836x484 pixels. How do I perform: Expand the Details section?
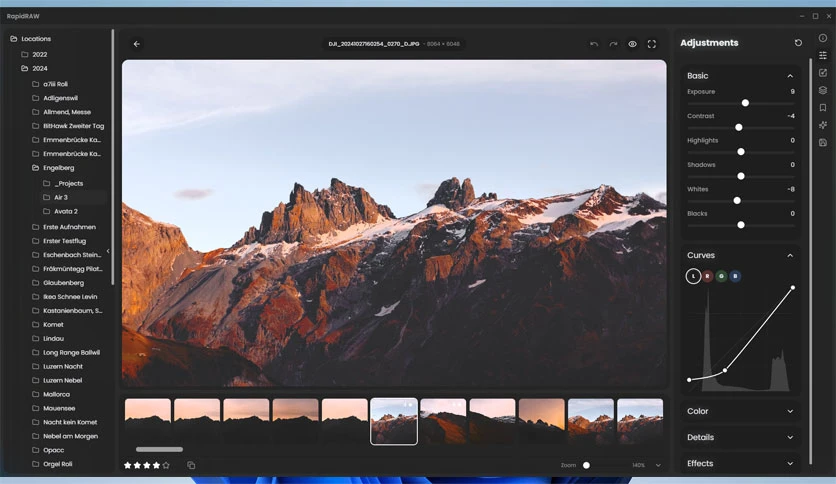[x=790, y=437]
